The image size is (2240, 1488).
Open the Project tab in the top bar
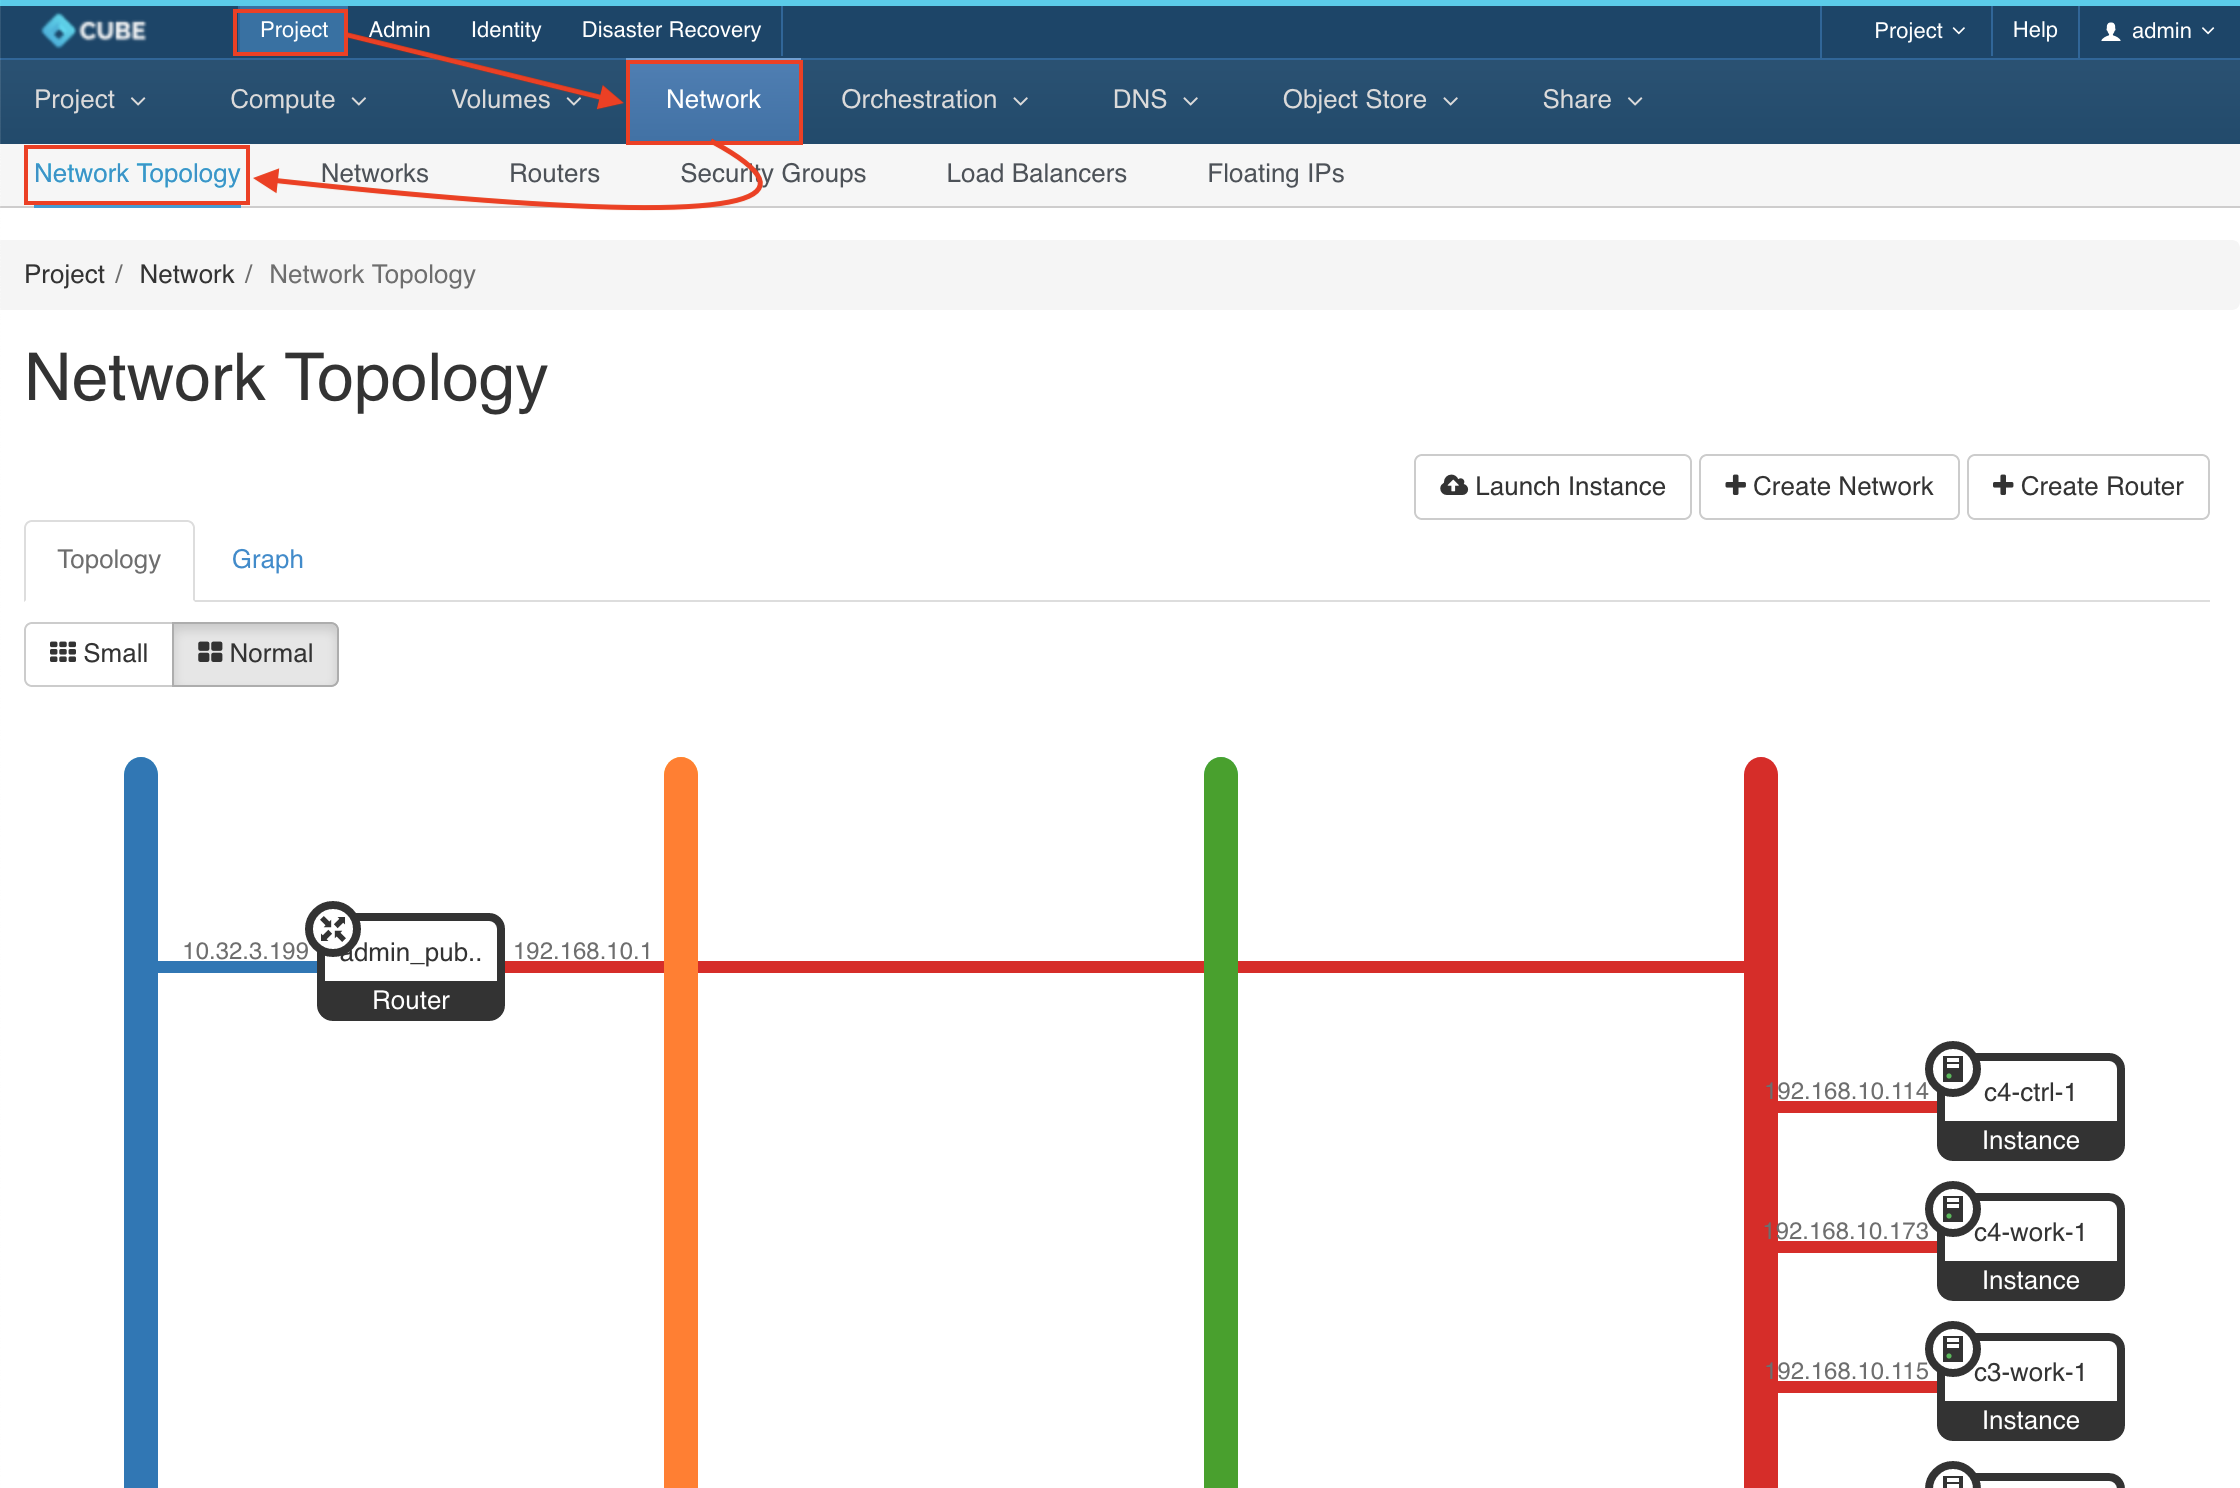click(293, 31)
